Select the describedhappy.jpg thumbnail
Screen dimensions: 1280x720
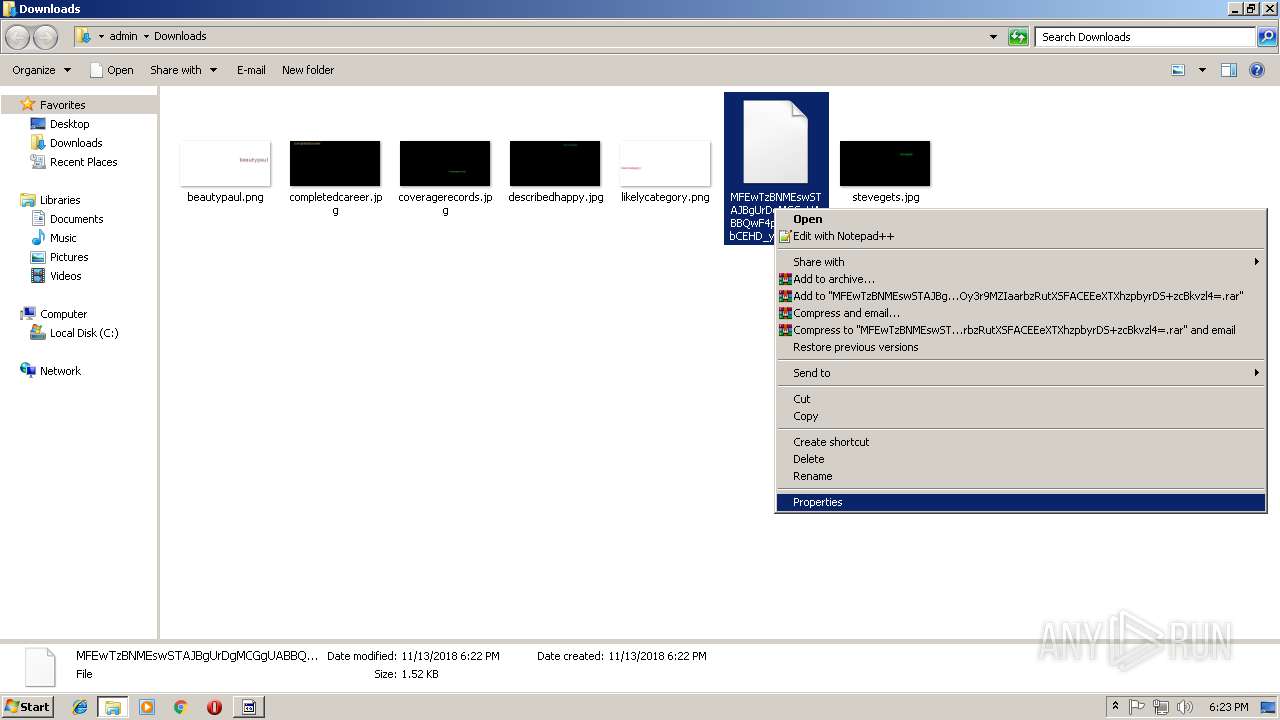coord(555,163)
